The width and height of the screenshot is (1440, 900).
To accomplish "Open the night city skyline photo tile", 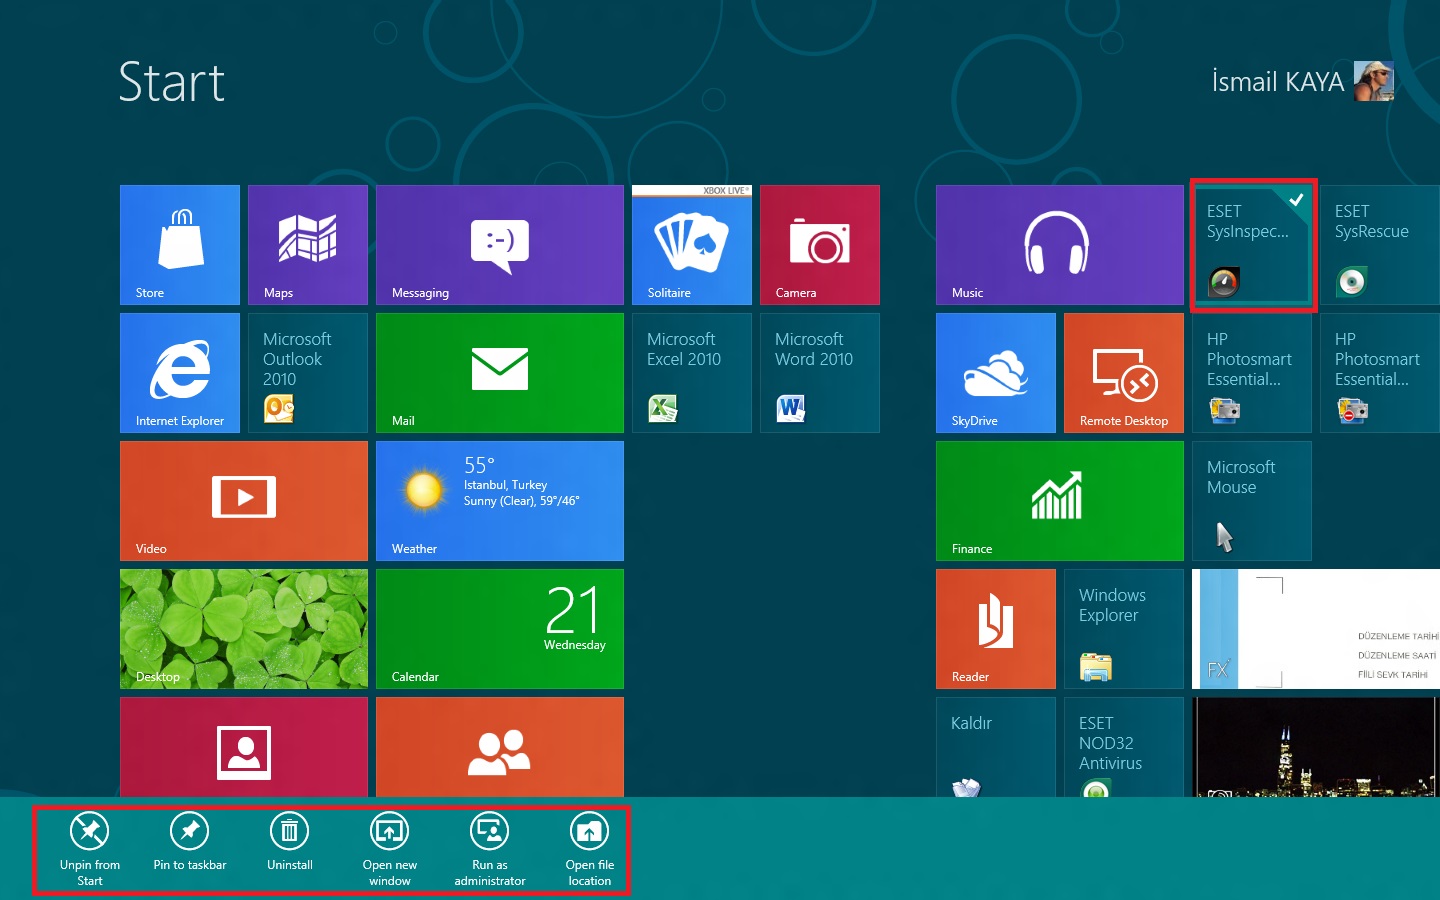I will point(1316,747).
